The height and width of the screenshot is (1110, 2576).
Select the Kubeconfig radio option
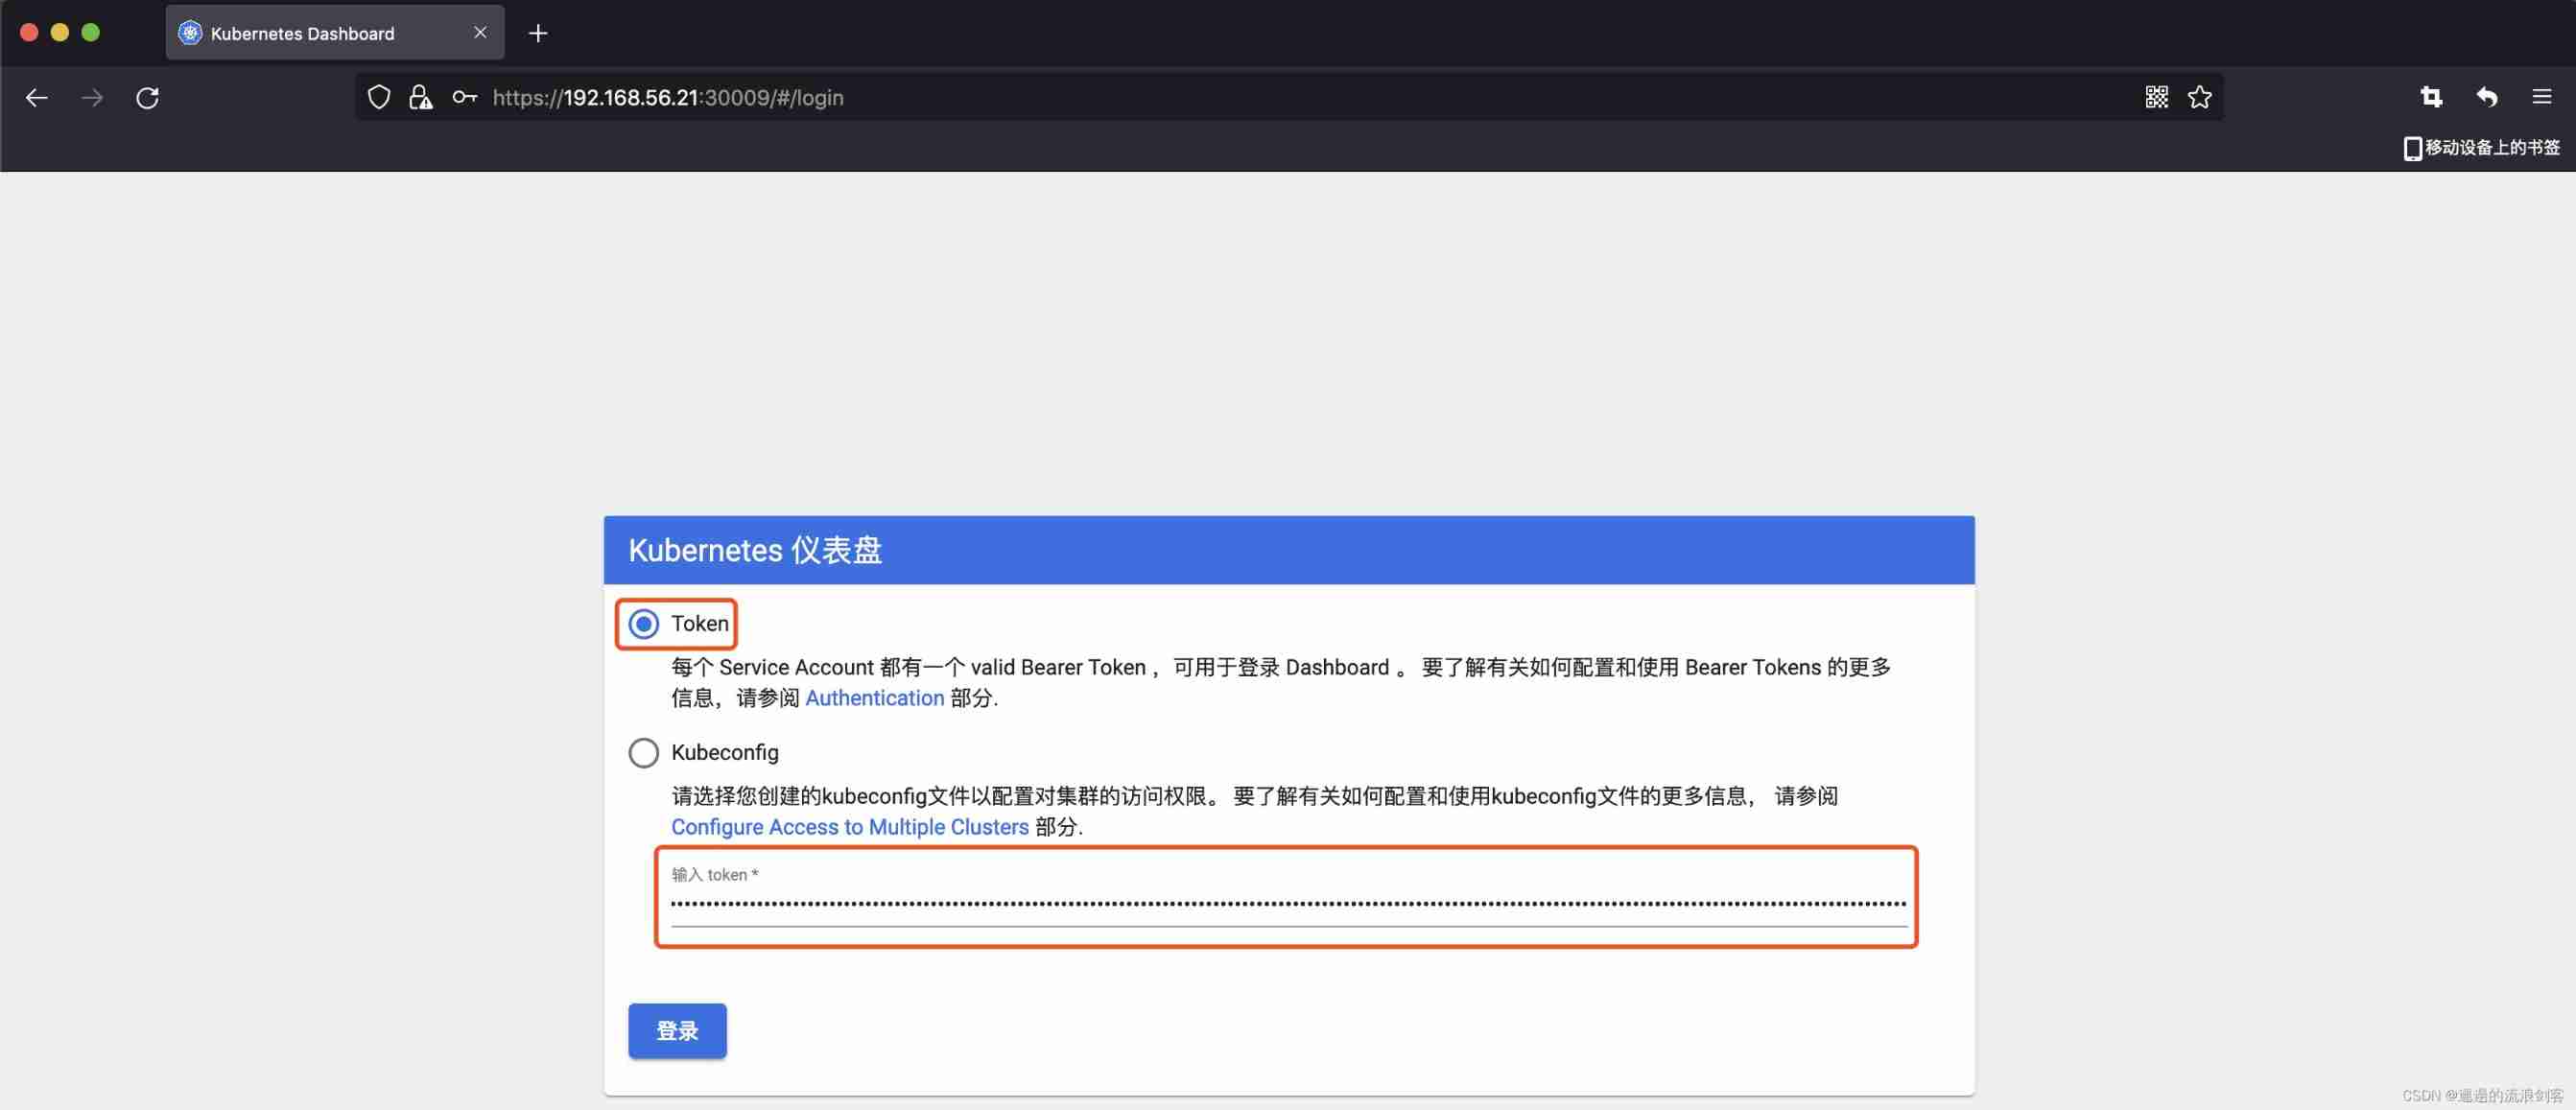[644, 752]
